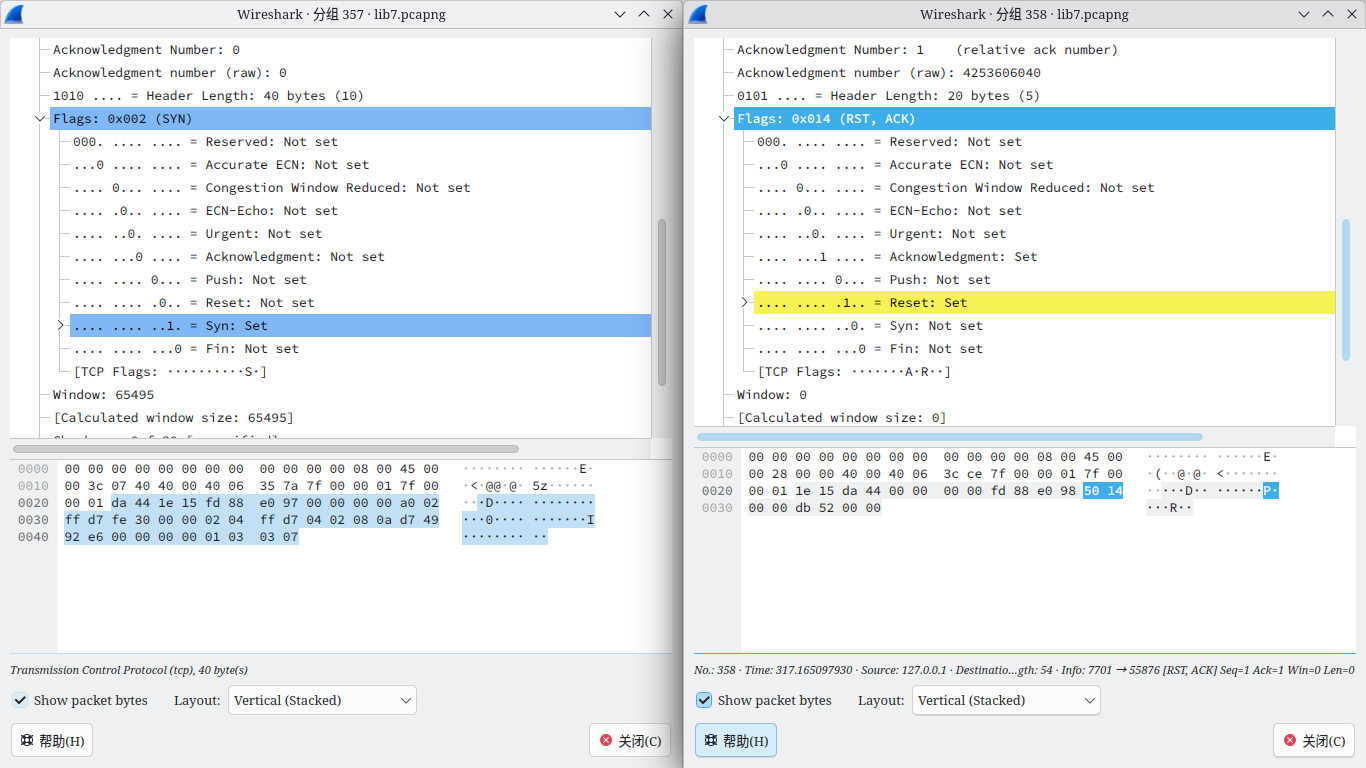Open help with 帮助(H) in the packet 357 window
The height and width of the screenshot is (768, 1366).
coord(52,741)
